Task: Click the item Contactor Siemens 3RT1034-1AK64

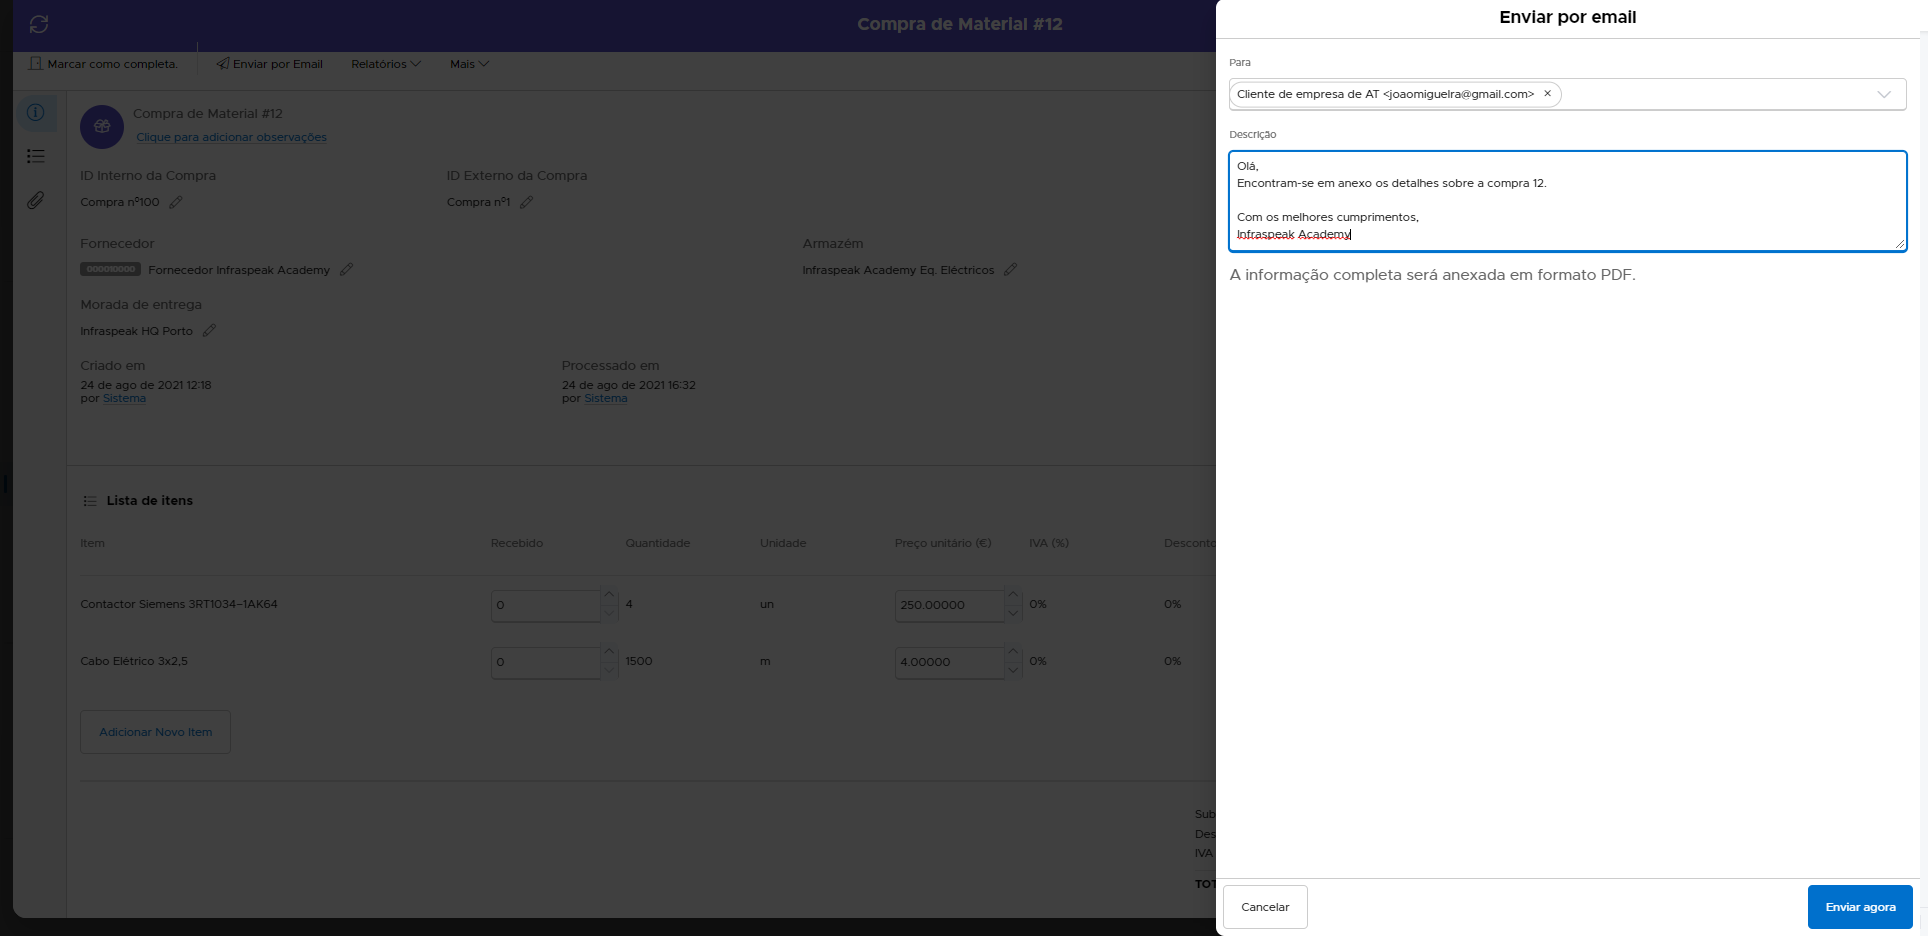Action: (179, 604)
